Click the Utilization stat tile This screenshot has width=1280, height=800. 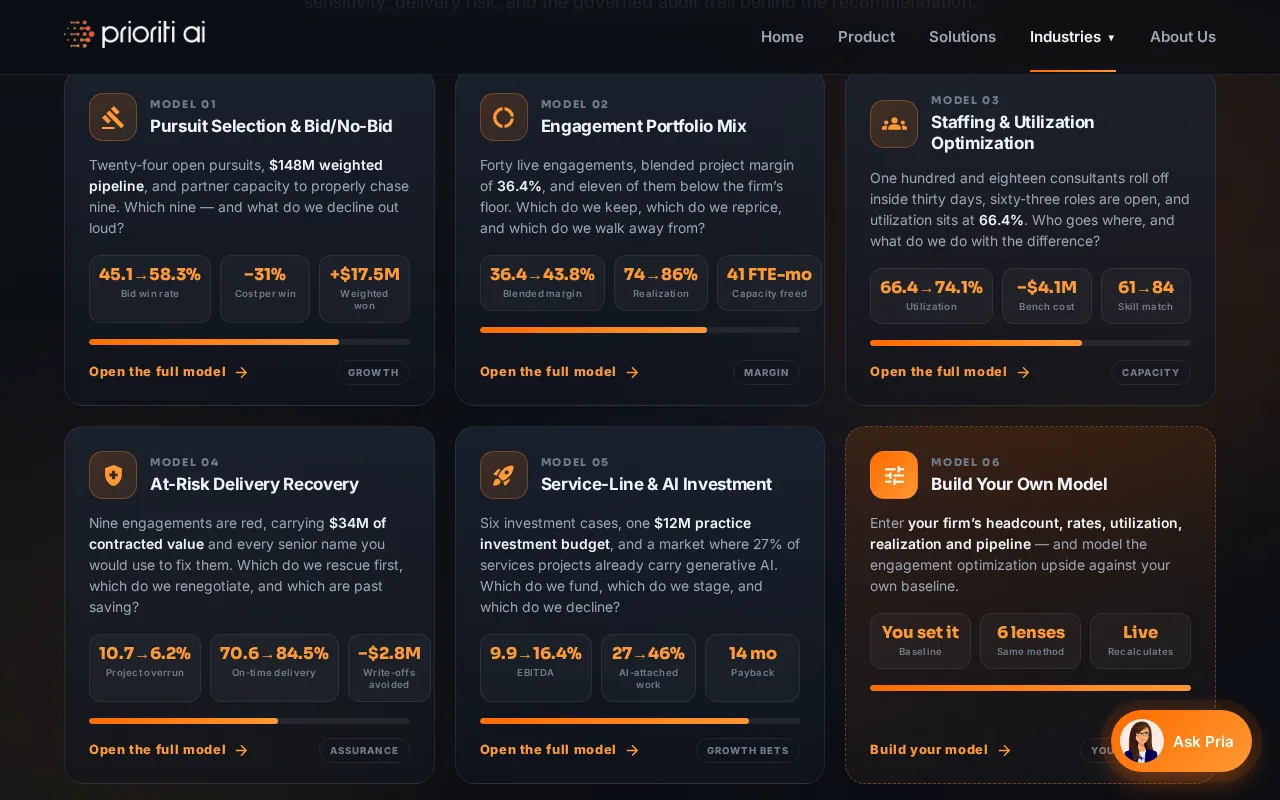[x=931, y=296]
